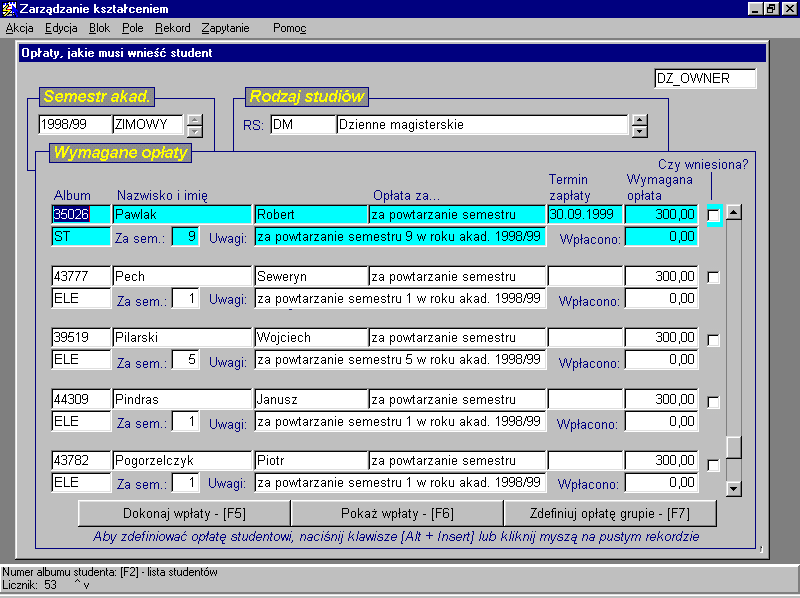800x598 pixels.
Task: Click the semester number field for Pilarski
Action: point(185,360)
